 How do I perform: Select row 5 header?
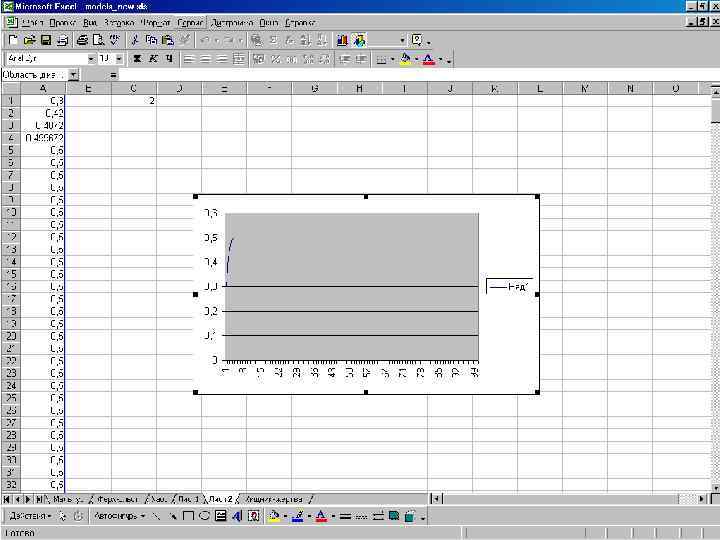(x=11, y=150)
